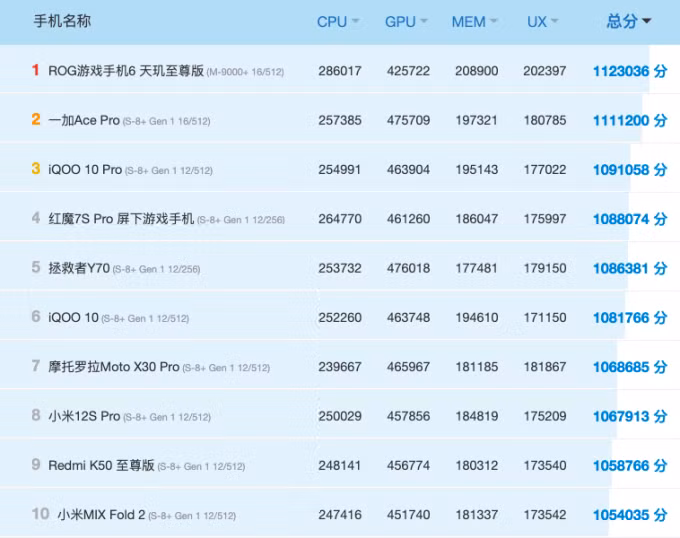Sort by CPU column header
This screenshot has height=538, width=680.
(338, 21)
